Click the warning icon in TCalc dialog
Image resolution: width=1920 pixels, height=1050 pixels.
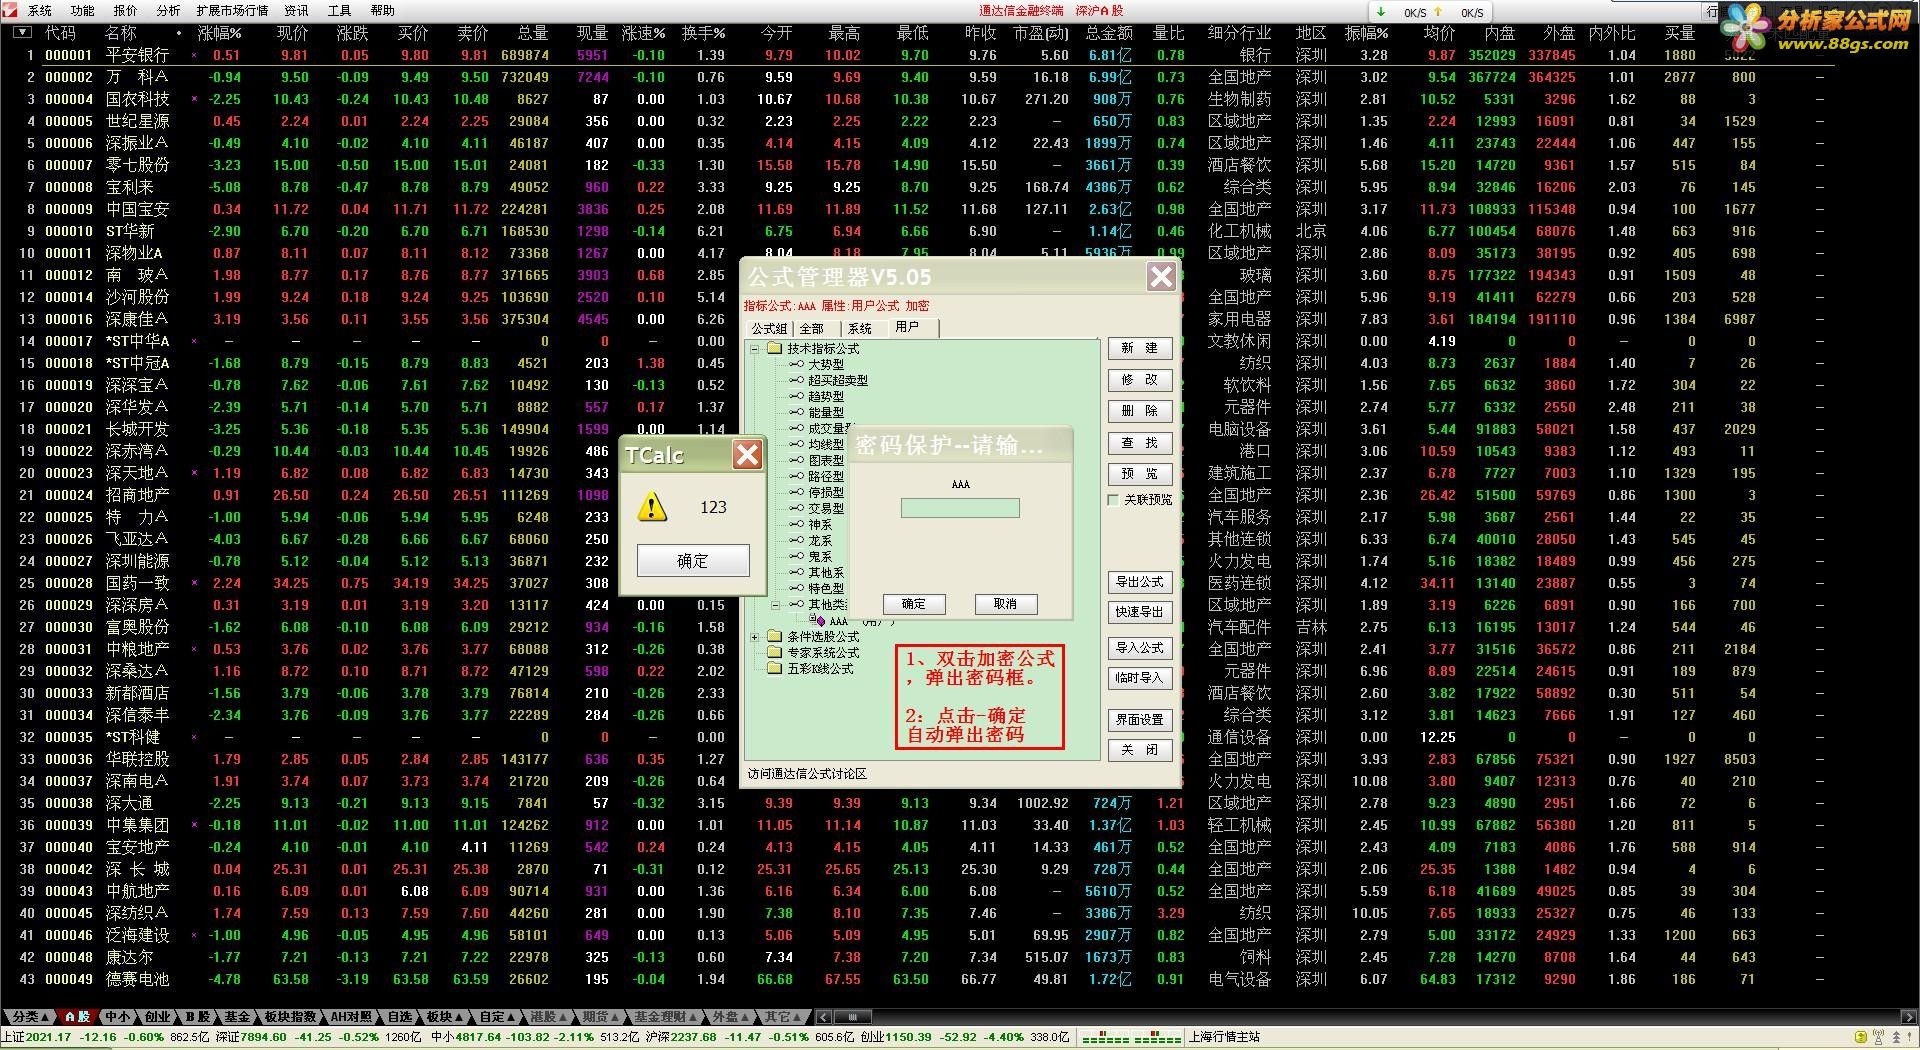point(652,507)
